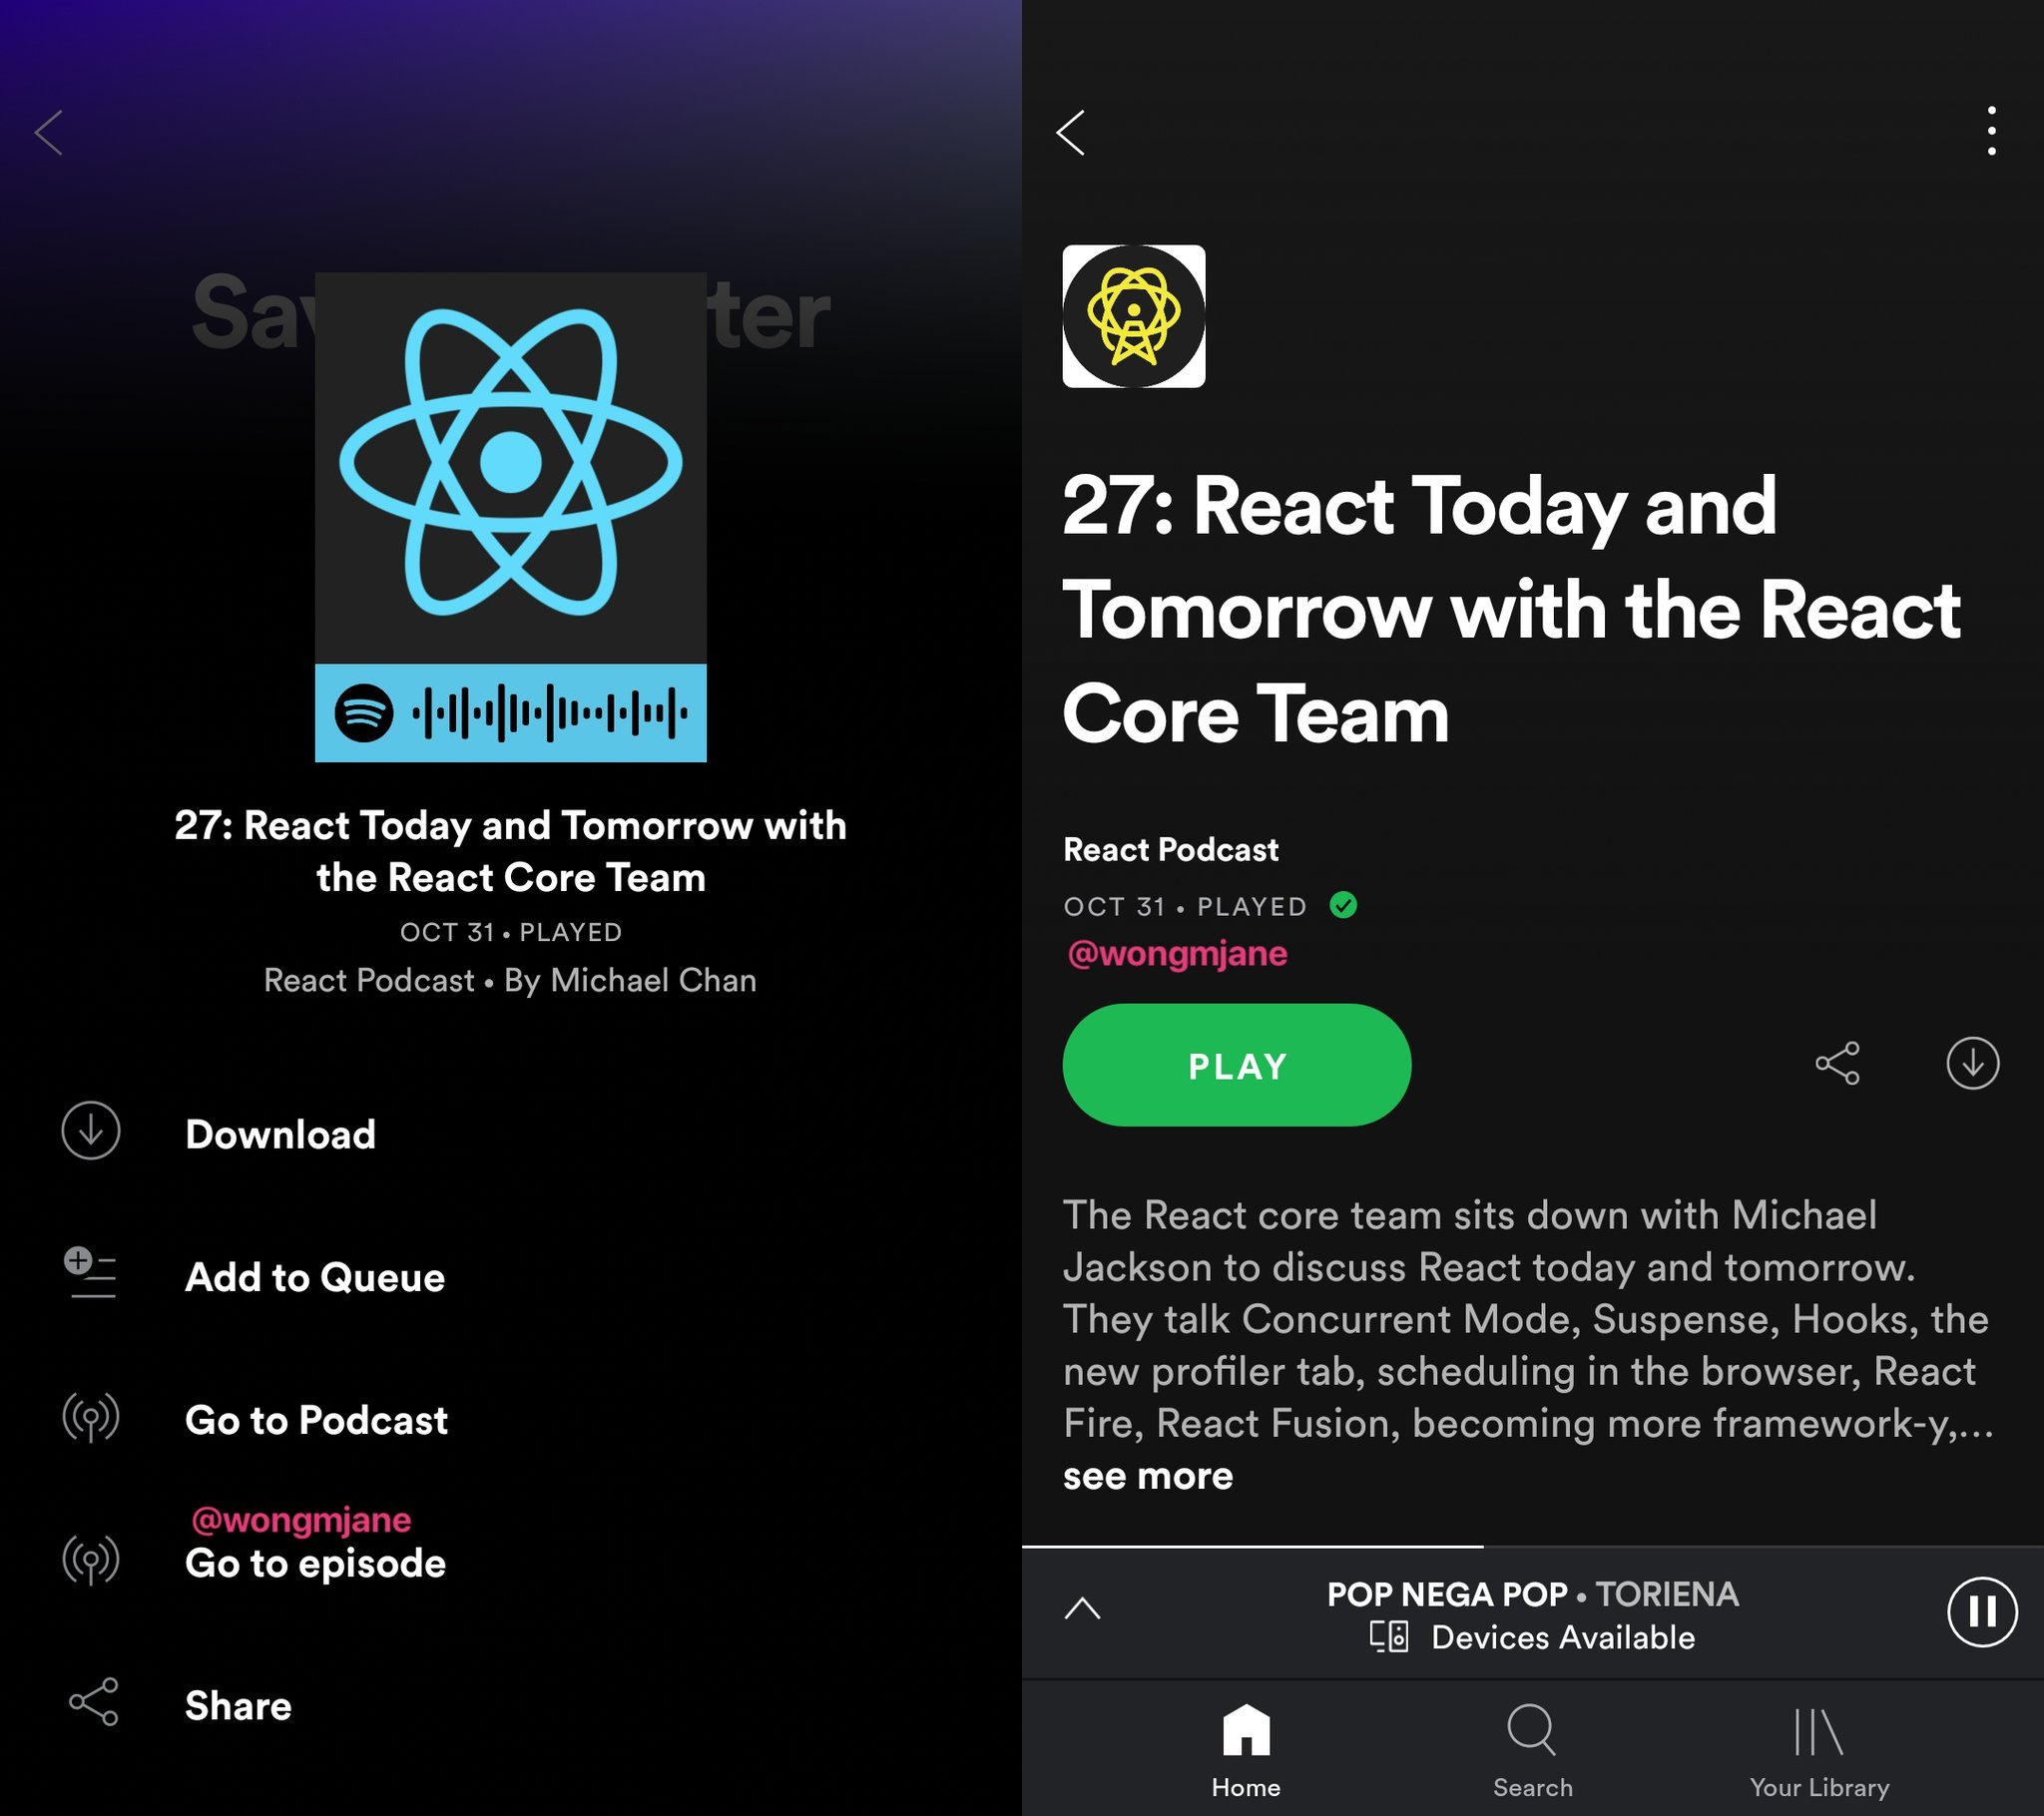Click the back arrow on left screen
This screenshot has width=2044, height=1816.
(49, 134)
